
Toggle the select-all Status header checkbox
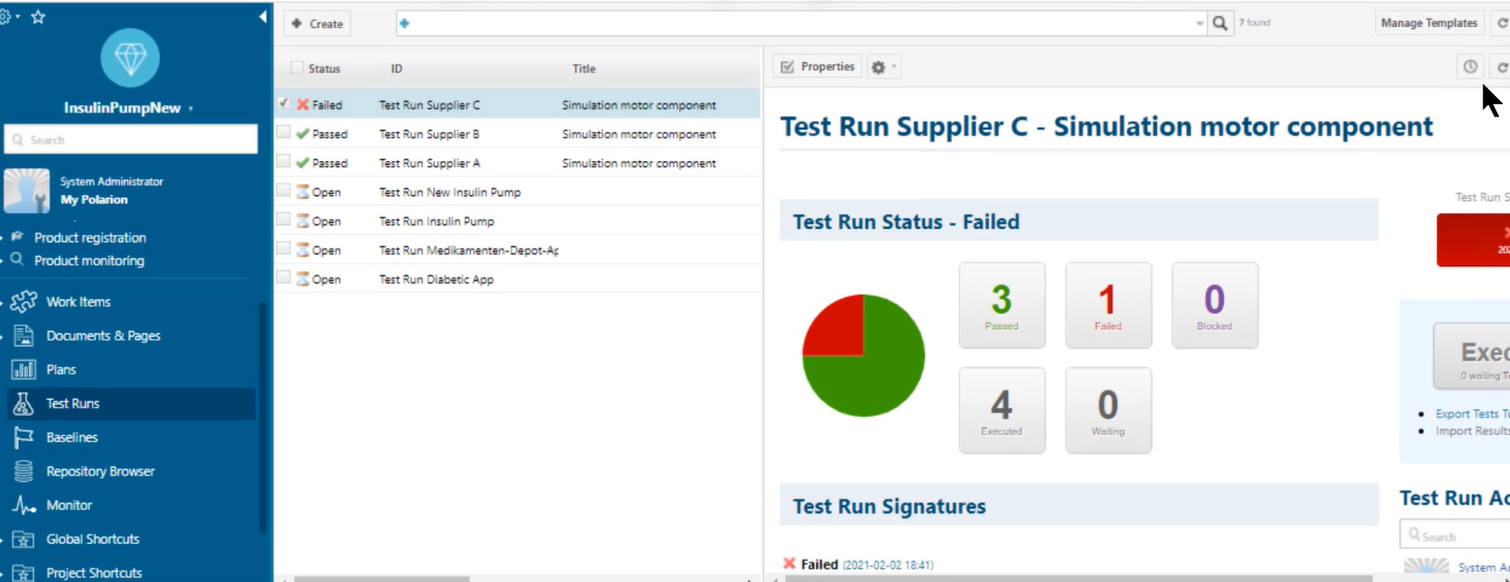297,69
